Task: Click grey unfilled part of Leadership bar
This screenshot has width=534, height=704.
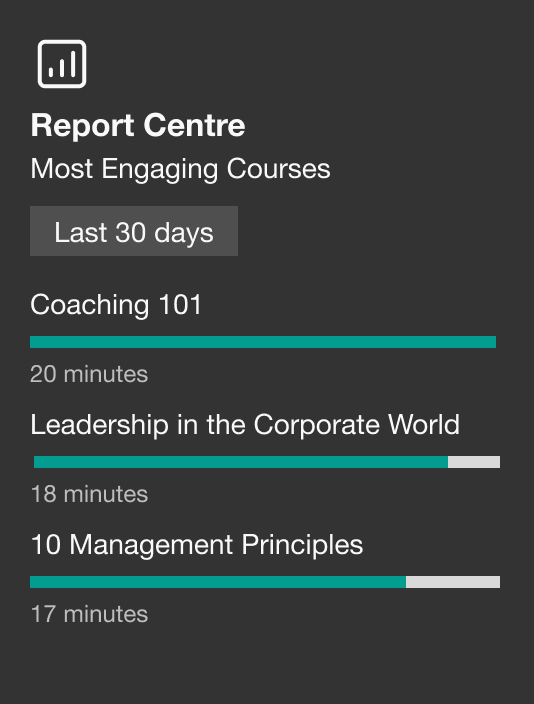Action: tap(474, 462)
